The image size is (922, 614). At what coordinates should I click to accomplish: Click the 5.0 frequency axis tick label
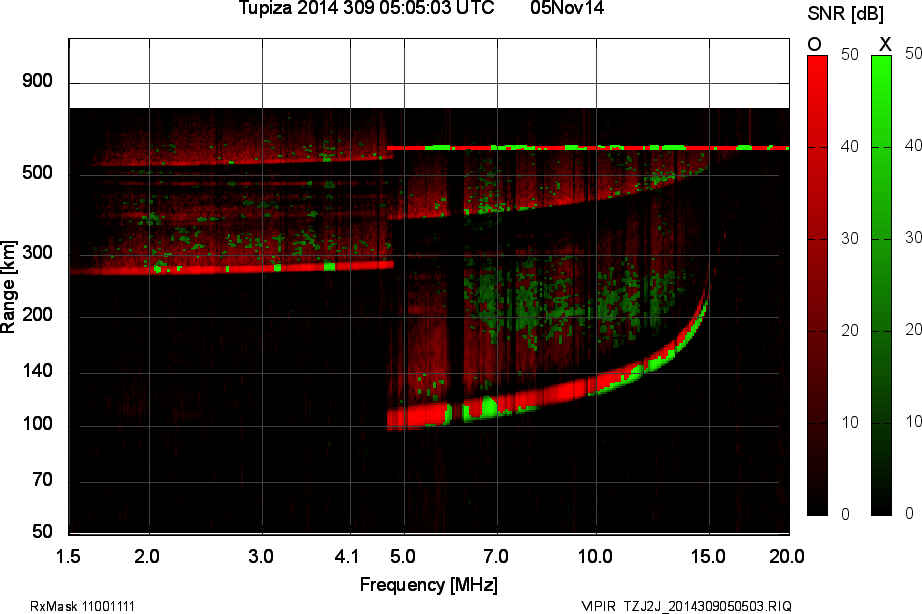(403, 556)
